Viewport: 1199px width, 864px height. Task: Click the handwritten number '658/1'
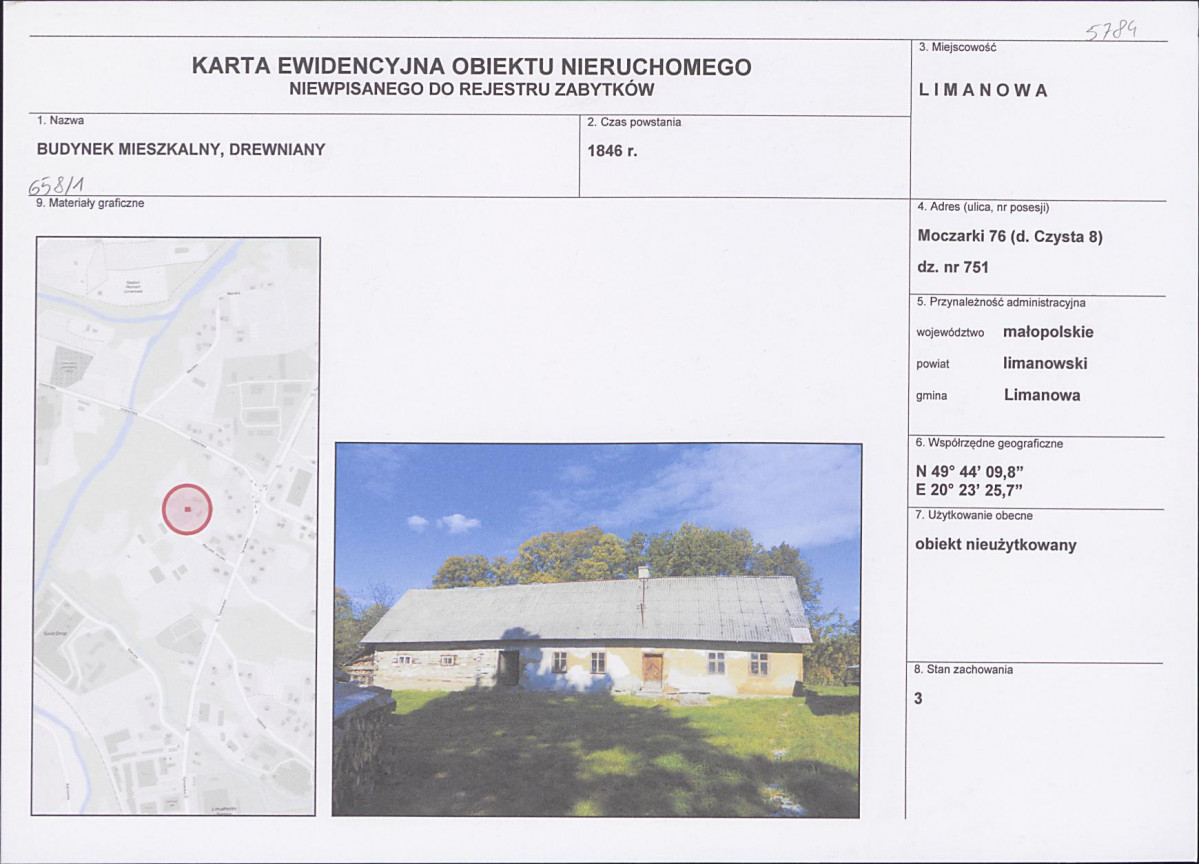point(56,184)
